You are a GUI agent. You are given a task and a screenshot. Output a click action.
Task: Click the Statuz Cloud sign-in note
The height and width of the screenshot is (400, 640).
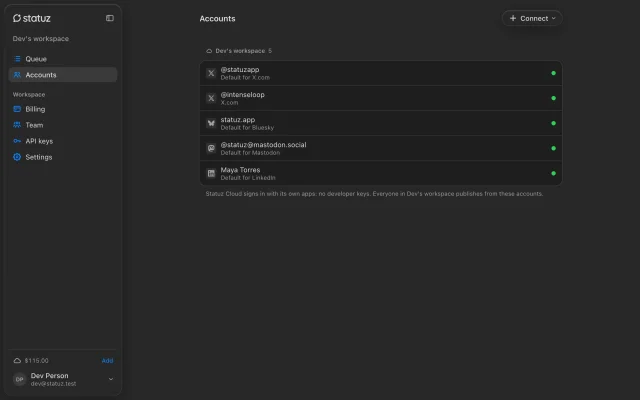374,194
